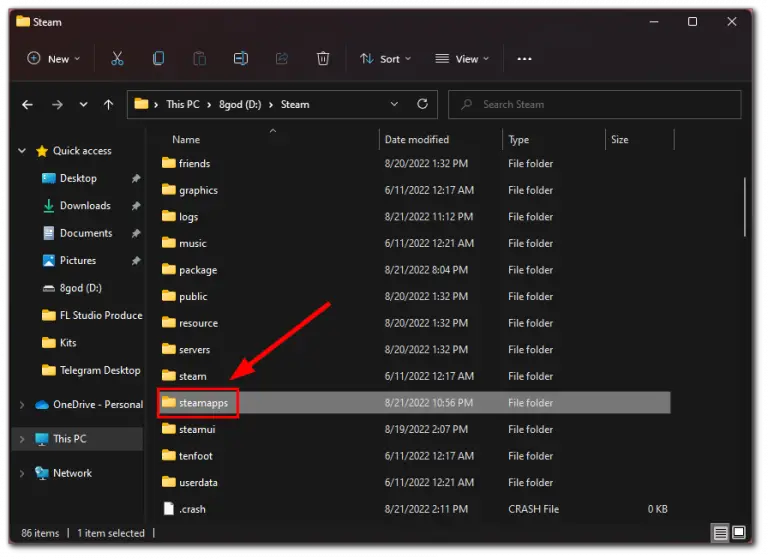The image size is (768, 559).
Task: Click the Share icon in toolbar
Action: (x=282, y=59)
